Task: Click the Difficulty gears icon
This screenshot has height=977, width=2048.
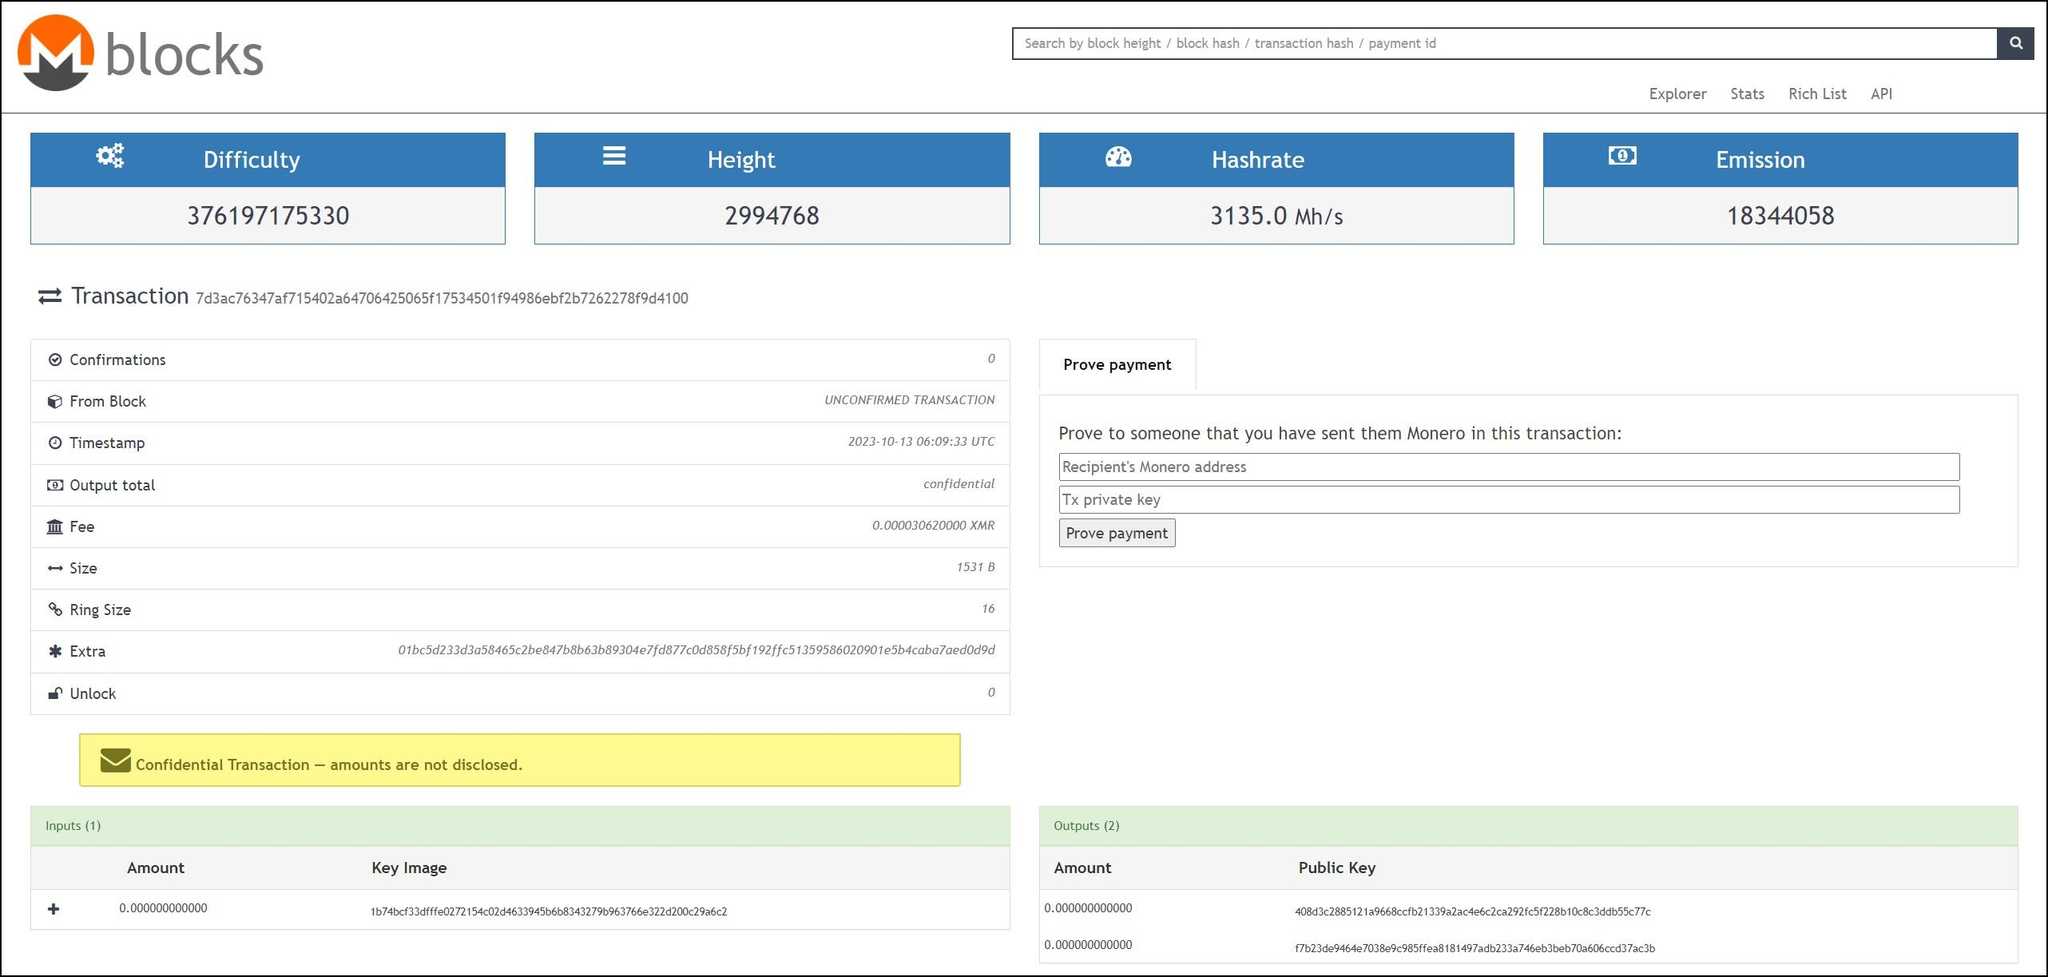Action: pyautogui.click(x=110, y=156)
